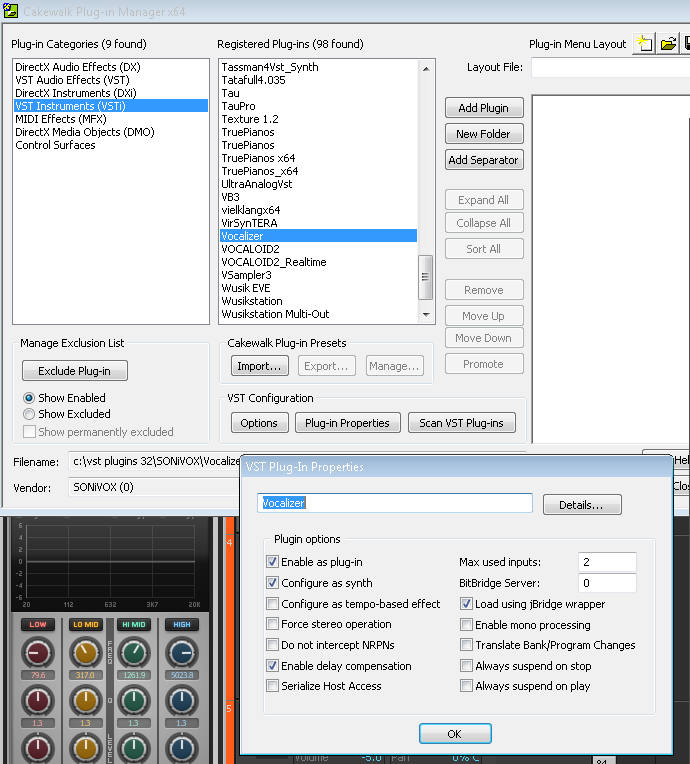Select the LOW band button in EQ
Image resolution: width=690 pixels, height=764 pixels.
click(x=38, y=624)
